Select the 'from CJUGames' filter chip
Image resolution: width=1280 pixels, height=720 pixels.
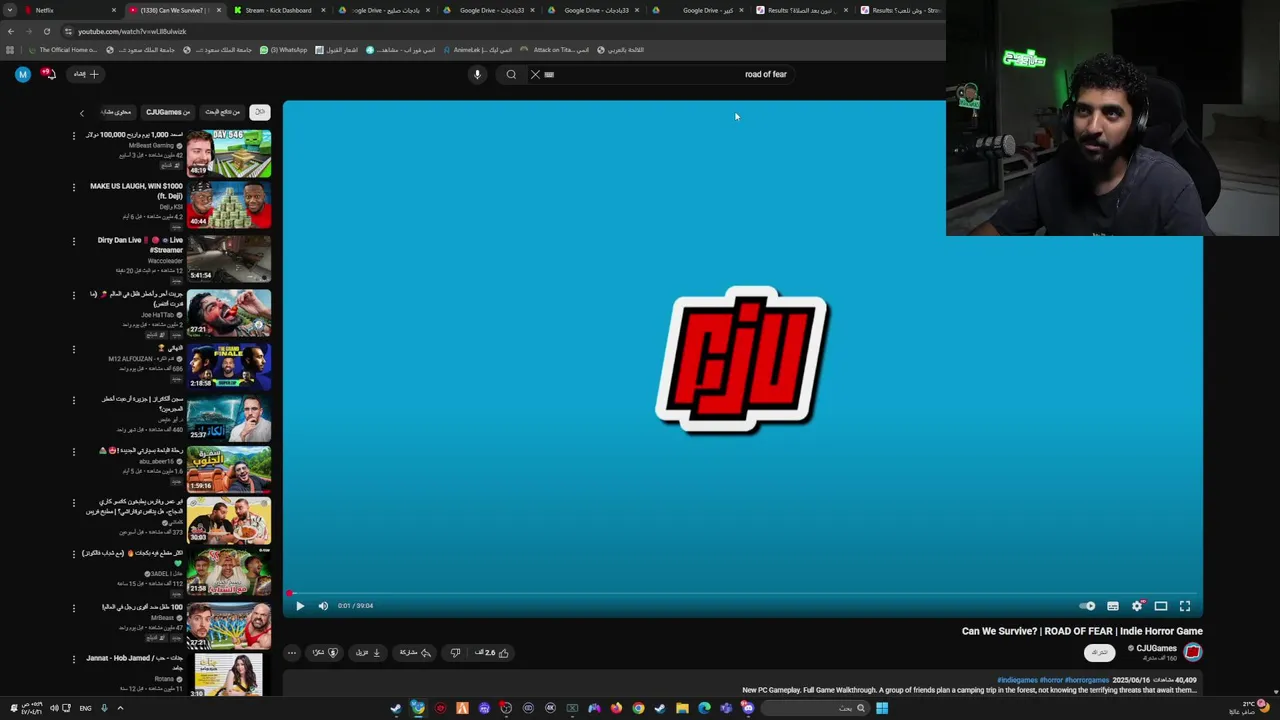point(168,112)
